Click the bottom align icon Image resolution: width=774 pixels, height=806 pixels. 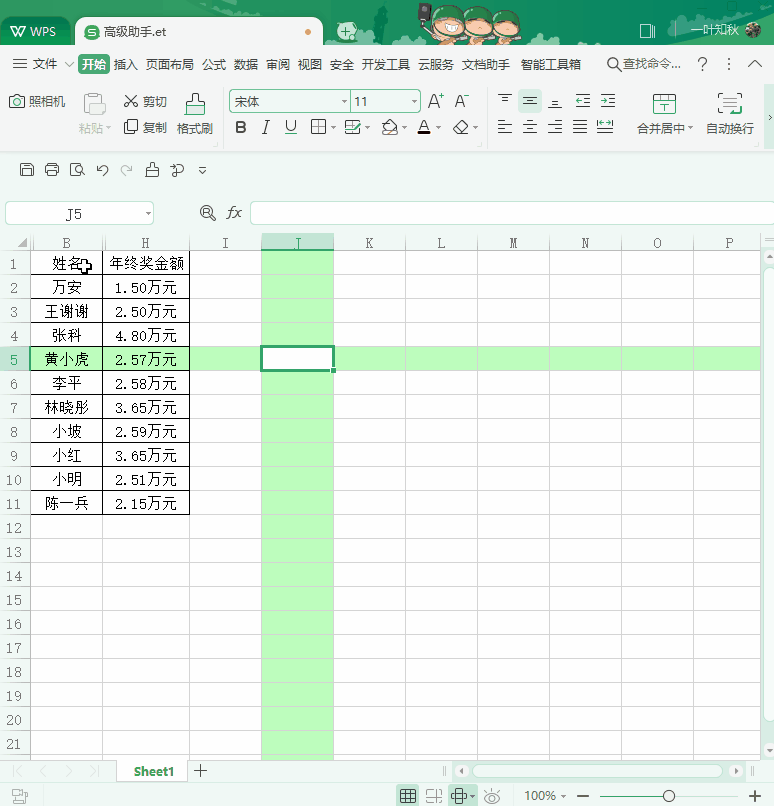click(555, 102)
